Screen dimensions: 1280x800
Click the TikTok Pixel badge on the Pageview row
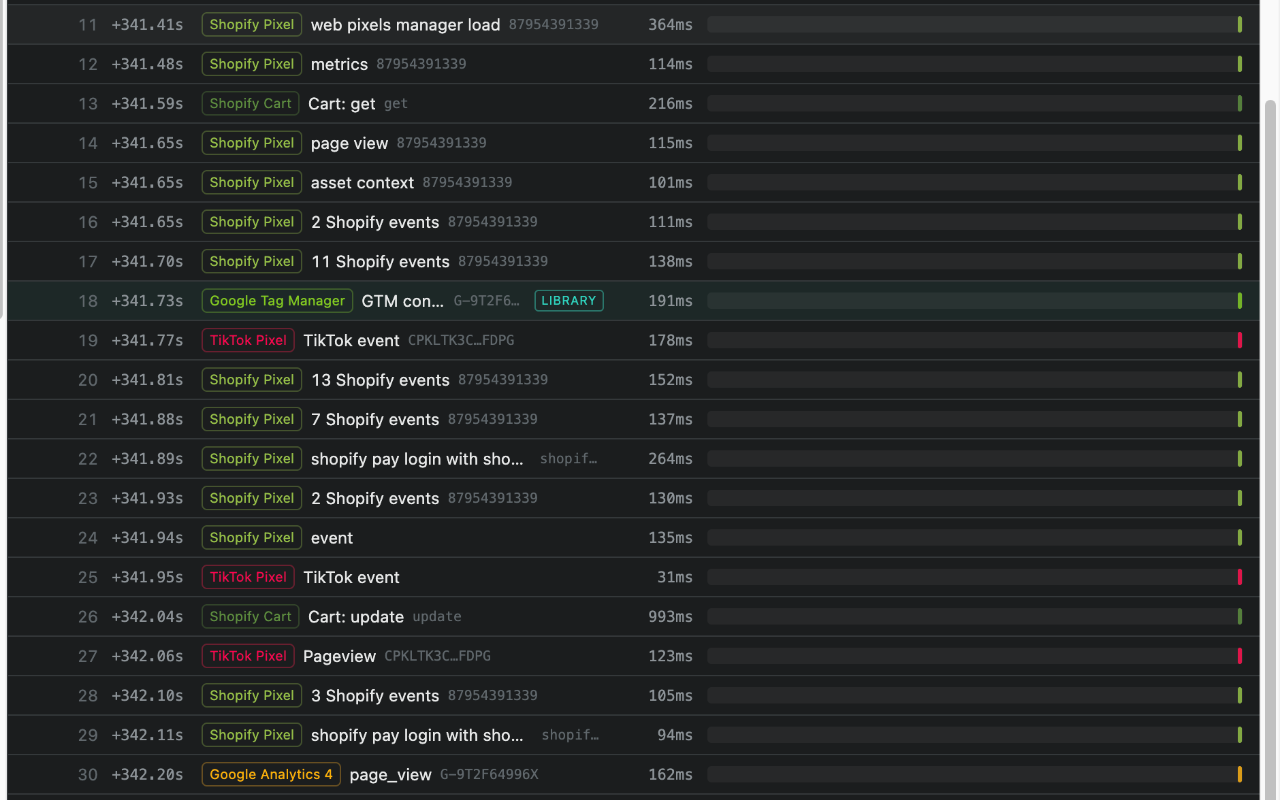[x=248, y=656]
